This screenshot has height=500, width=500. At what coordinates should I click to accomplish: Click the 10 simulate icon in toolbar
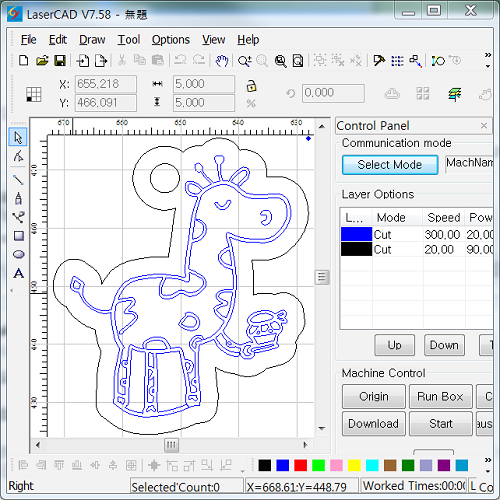pos(438,61)
